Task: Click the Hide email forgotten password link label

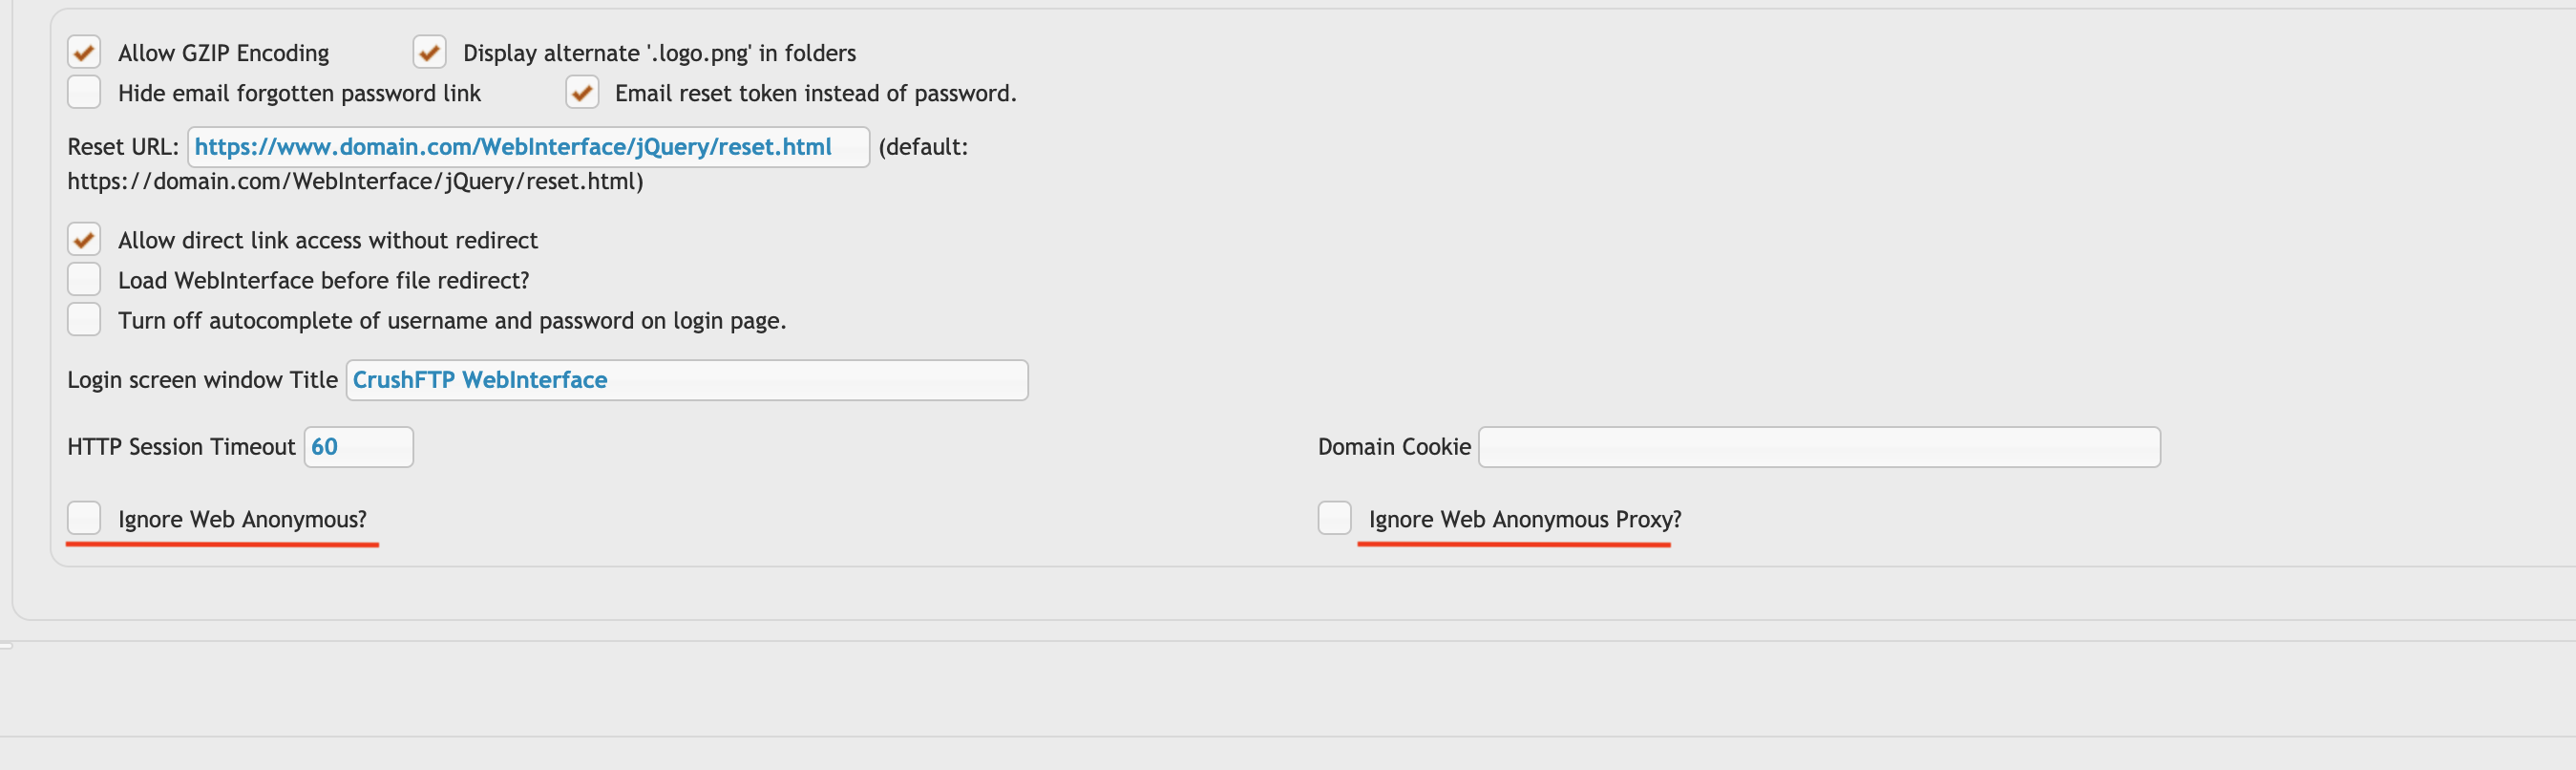Action: tap(299, 93)
